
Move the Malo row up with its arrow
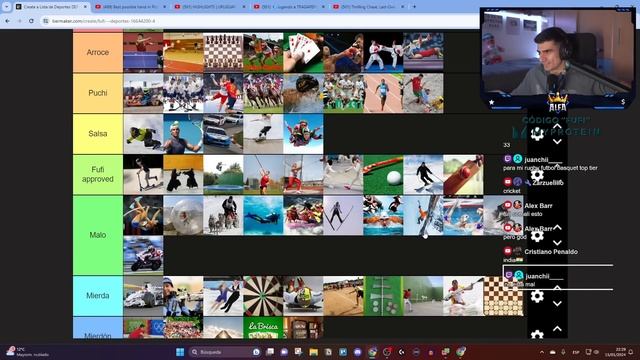coord(557,227)
